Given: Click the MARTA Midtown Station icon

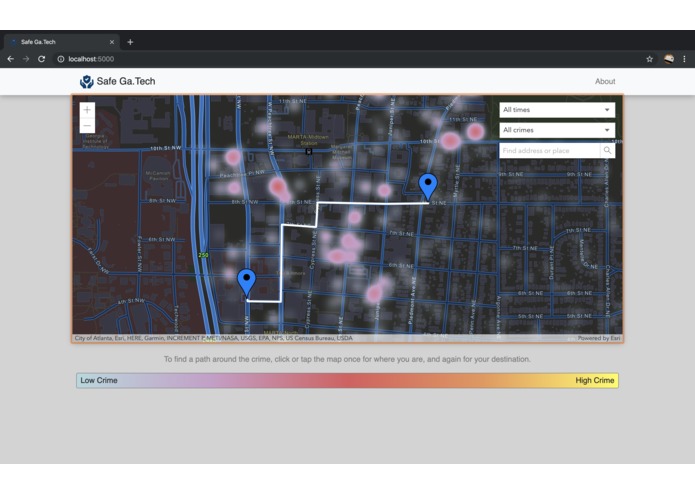Looking at the screenshot, I should coord(309,152).
